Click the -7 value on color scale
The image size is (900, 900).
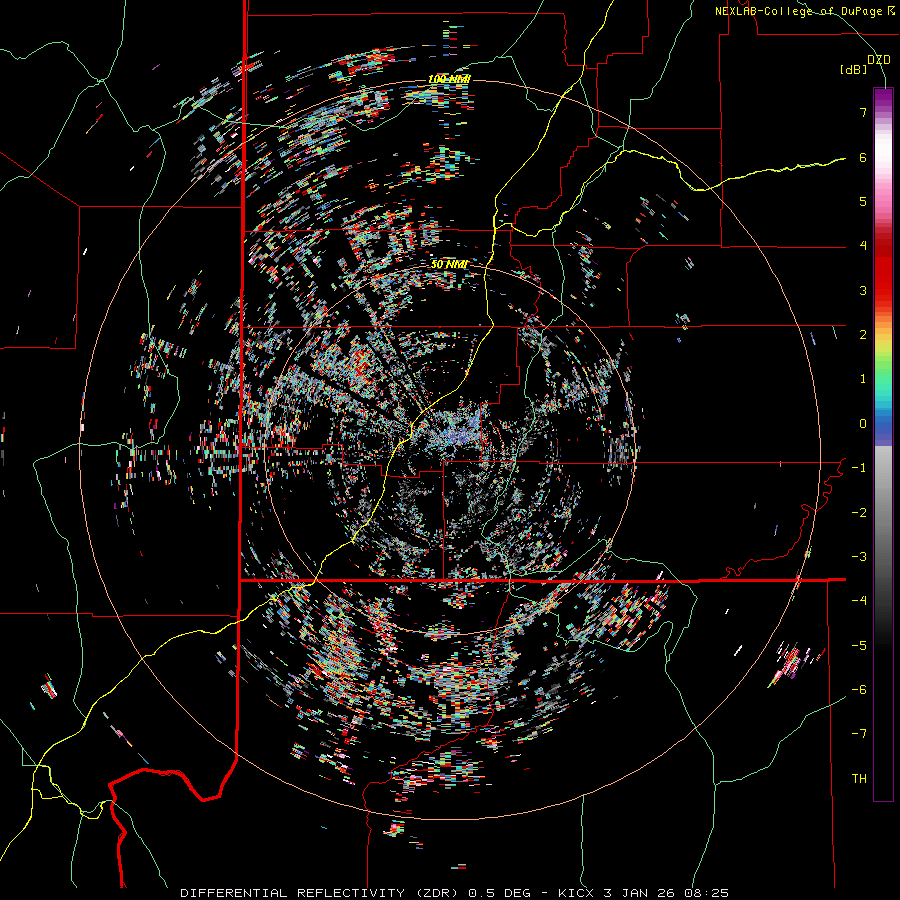(859, 734)
